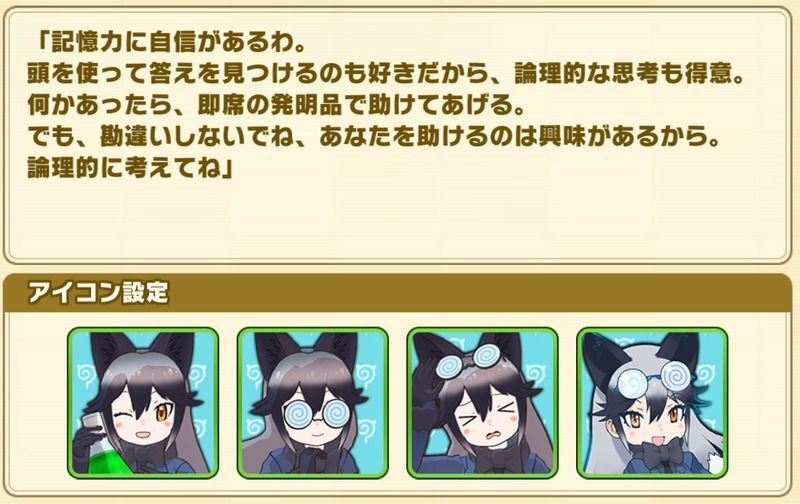Click the text line beginning 頭を使って答え
The height and width of the screenshot is (504, 800).
click(386, 74)
